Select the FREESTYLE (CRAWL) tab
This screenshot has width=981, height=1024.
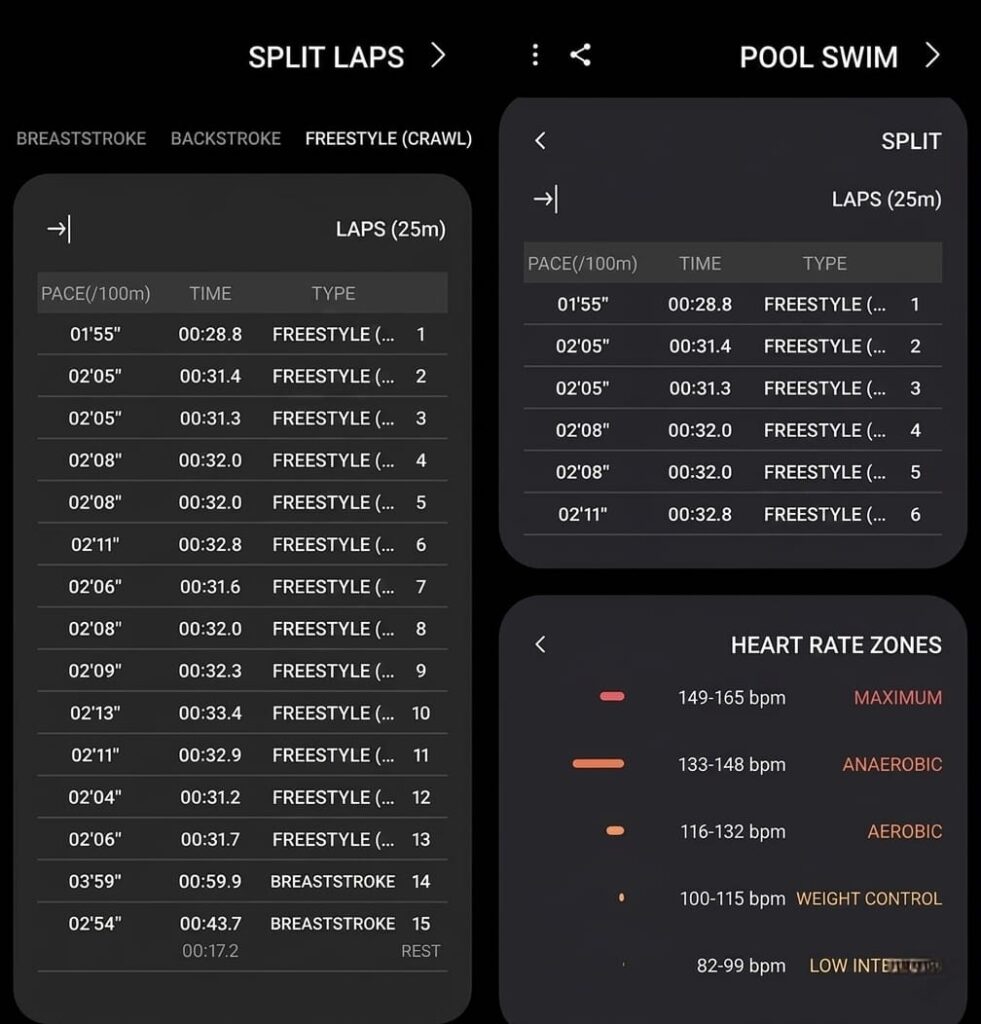point(388,139)
